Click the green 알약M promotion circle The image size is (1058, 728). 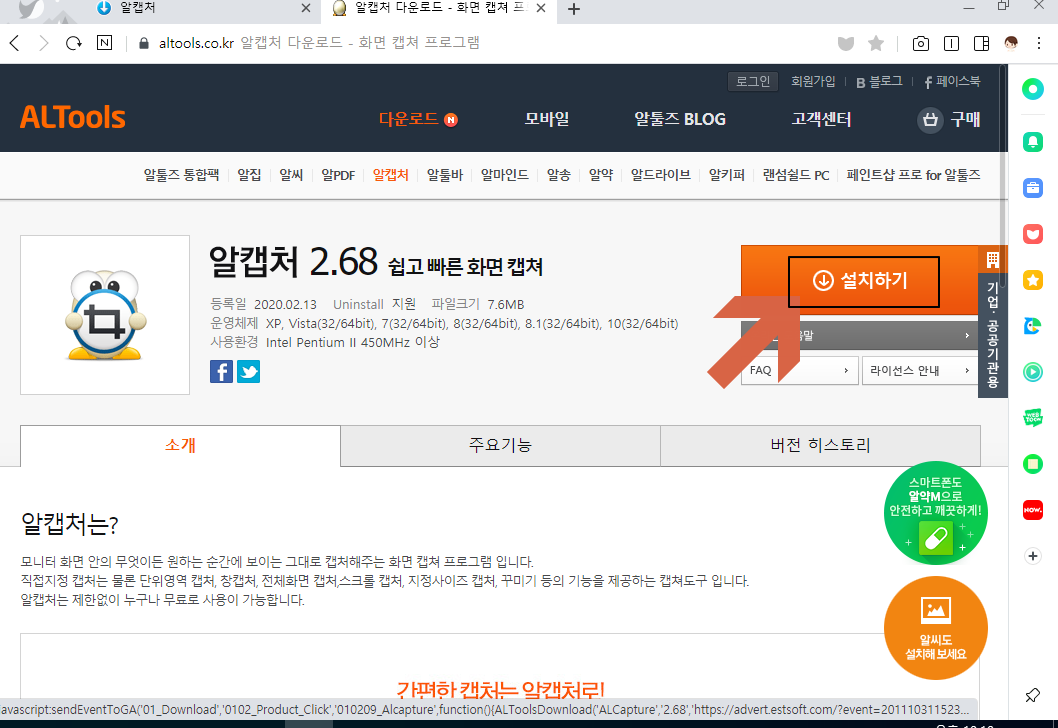click(x=935, y=513)
